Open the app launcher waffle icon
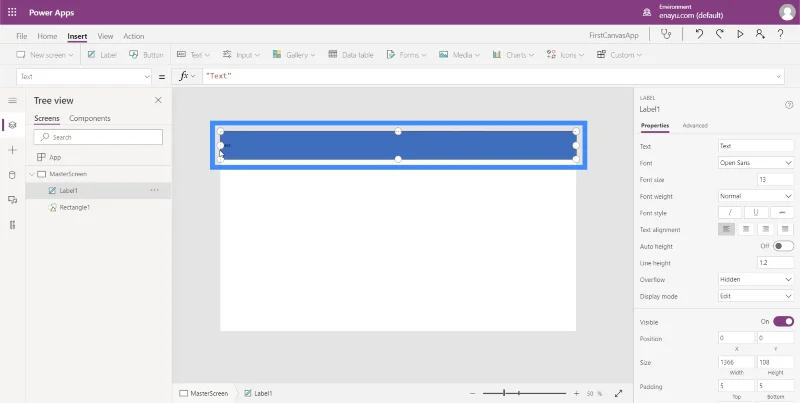Screen dimensions: 800x403 pos(12,12)
